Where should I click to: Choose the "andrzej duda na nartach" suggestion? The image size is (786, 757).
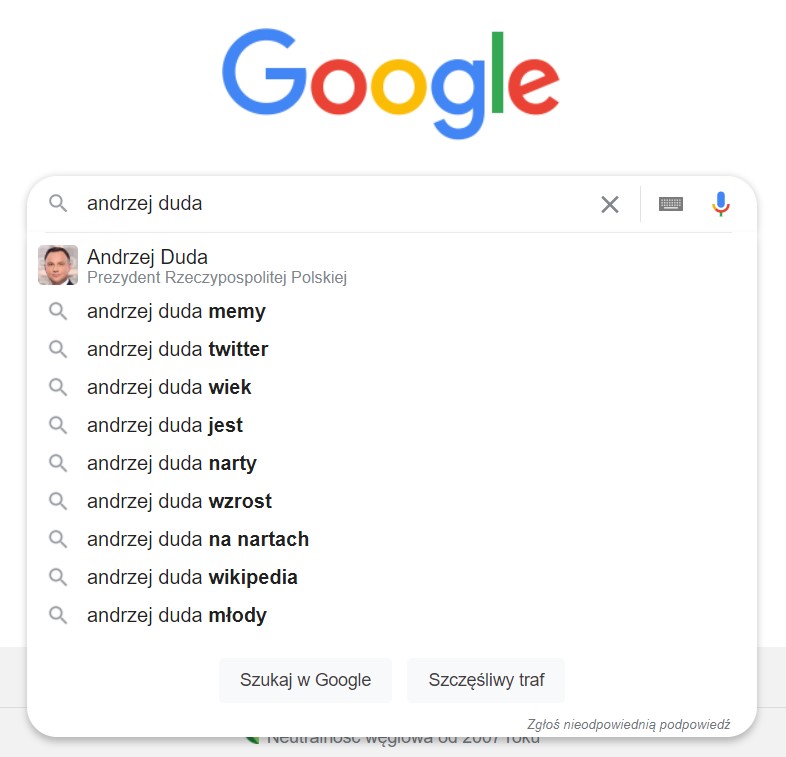(x=198, y=540)
